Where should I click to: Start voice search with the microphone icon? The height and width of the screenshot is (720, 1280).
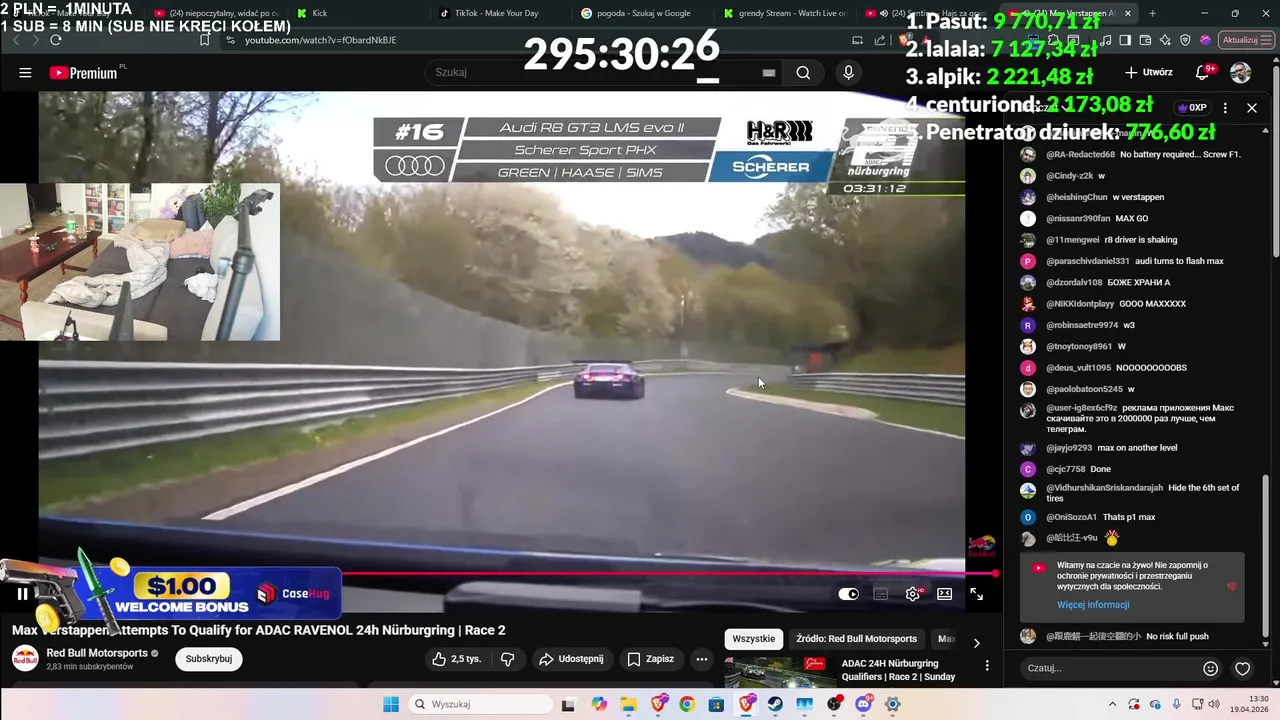(848, 73)
